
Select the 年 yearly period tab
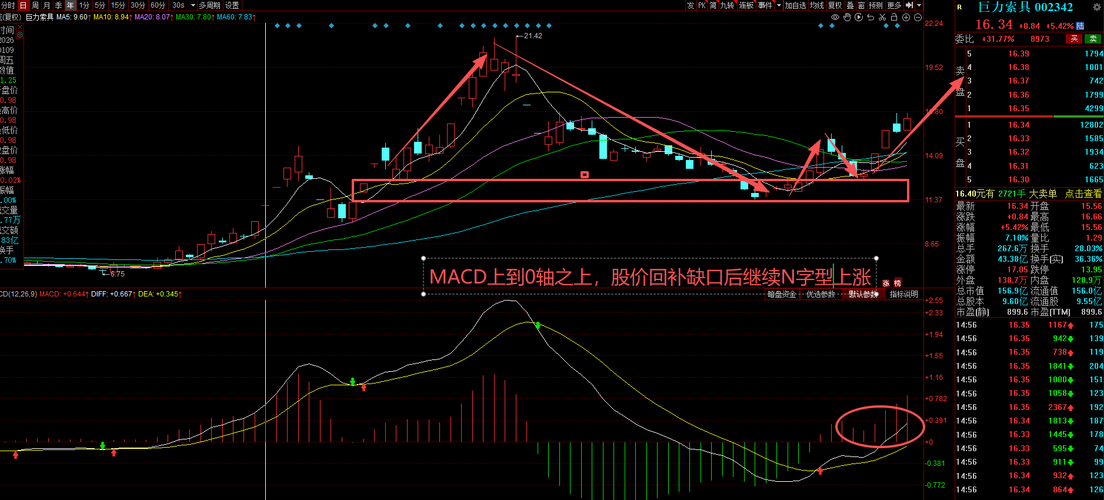[70, 6]
